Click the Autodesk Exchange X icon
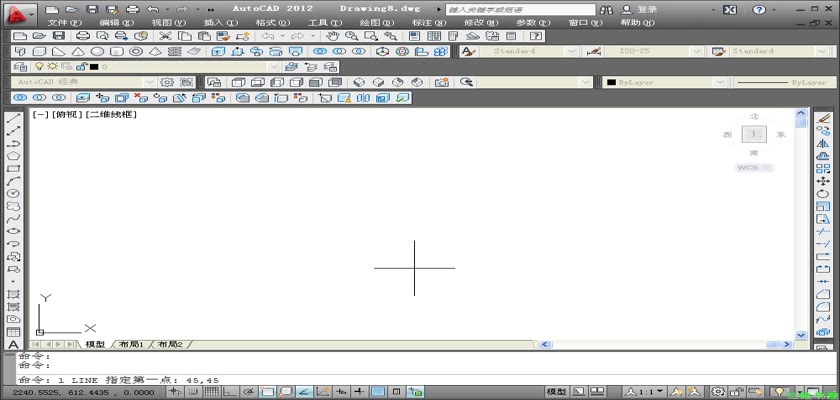This screenshot has height=400, width=840. coord(729,10)
